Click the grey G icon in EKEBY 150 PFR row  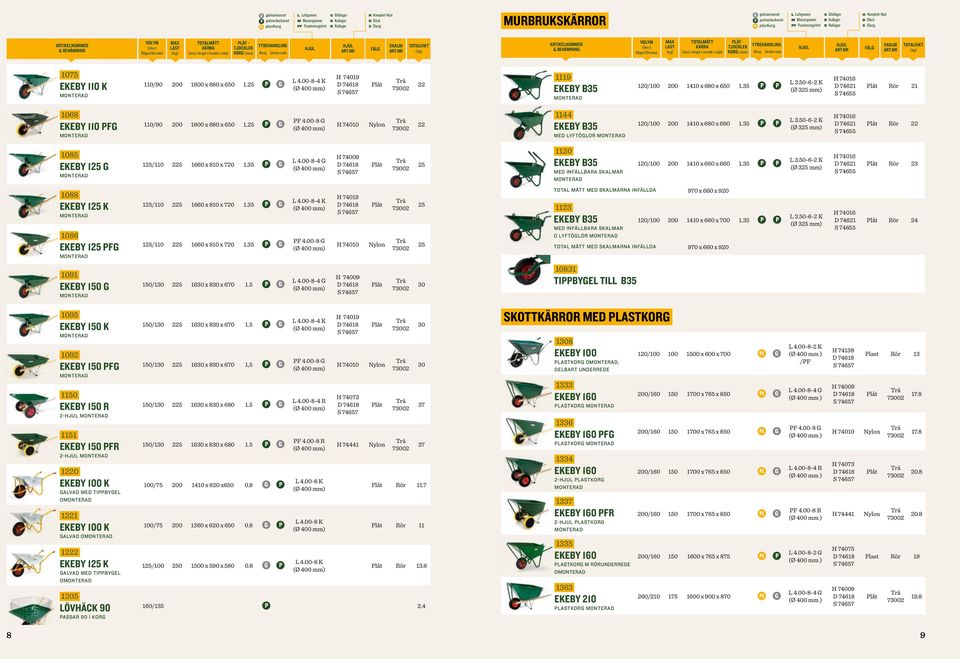tap(280, 444)
